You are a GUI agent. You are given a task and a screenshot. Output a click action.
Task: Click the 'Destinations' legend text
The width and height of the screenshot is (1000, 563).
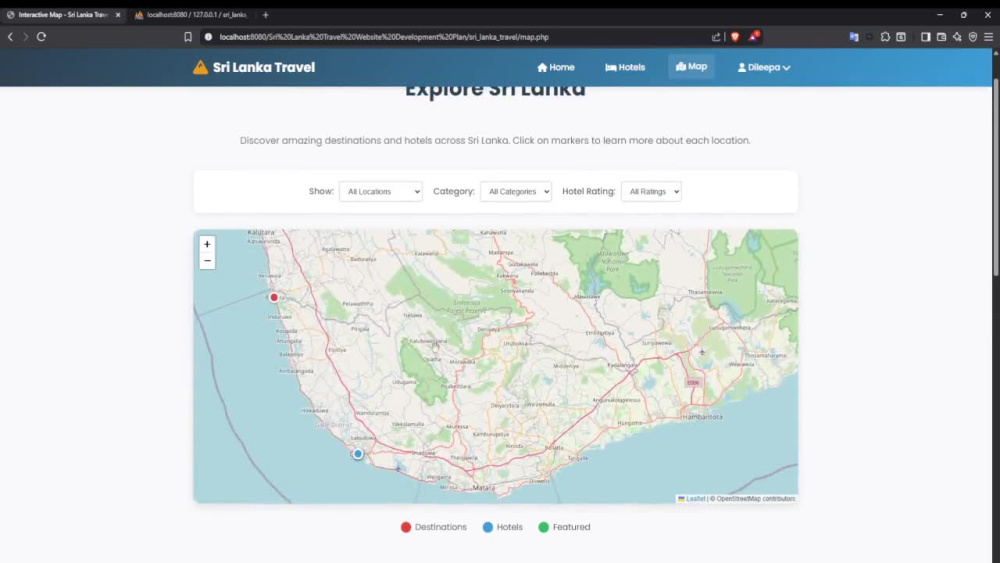pyautogui.click(x=441, y=527)
